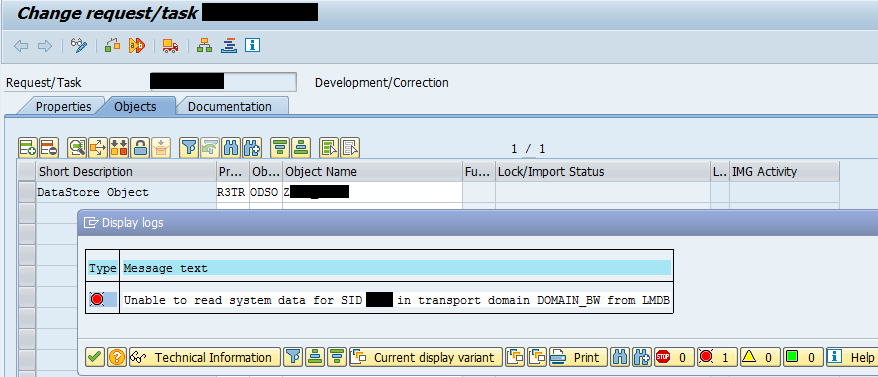This screenshot has width=878, height=377.
Task: Click the Select Layout icon with green lines
Action: click(329, 148)
